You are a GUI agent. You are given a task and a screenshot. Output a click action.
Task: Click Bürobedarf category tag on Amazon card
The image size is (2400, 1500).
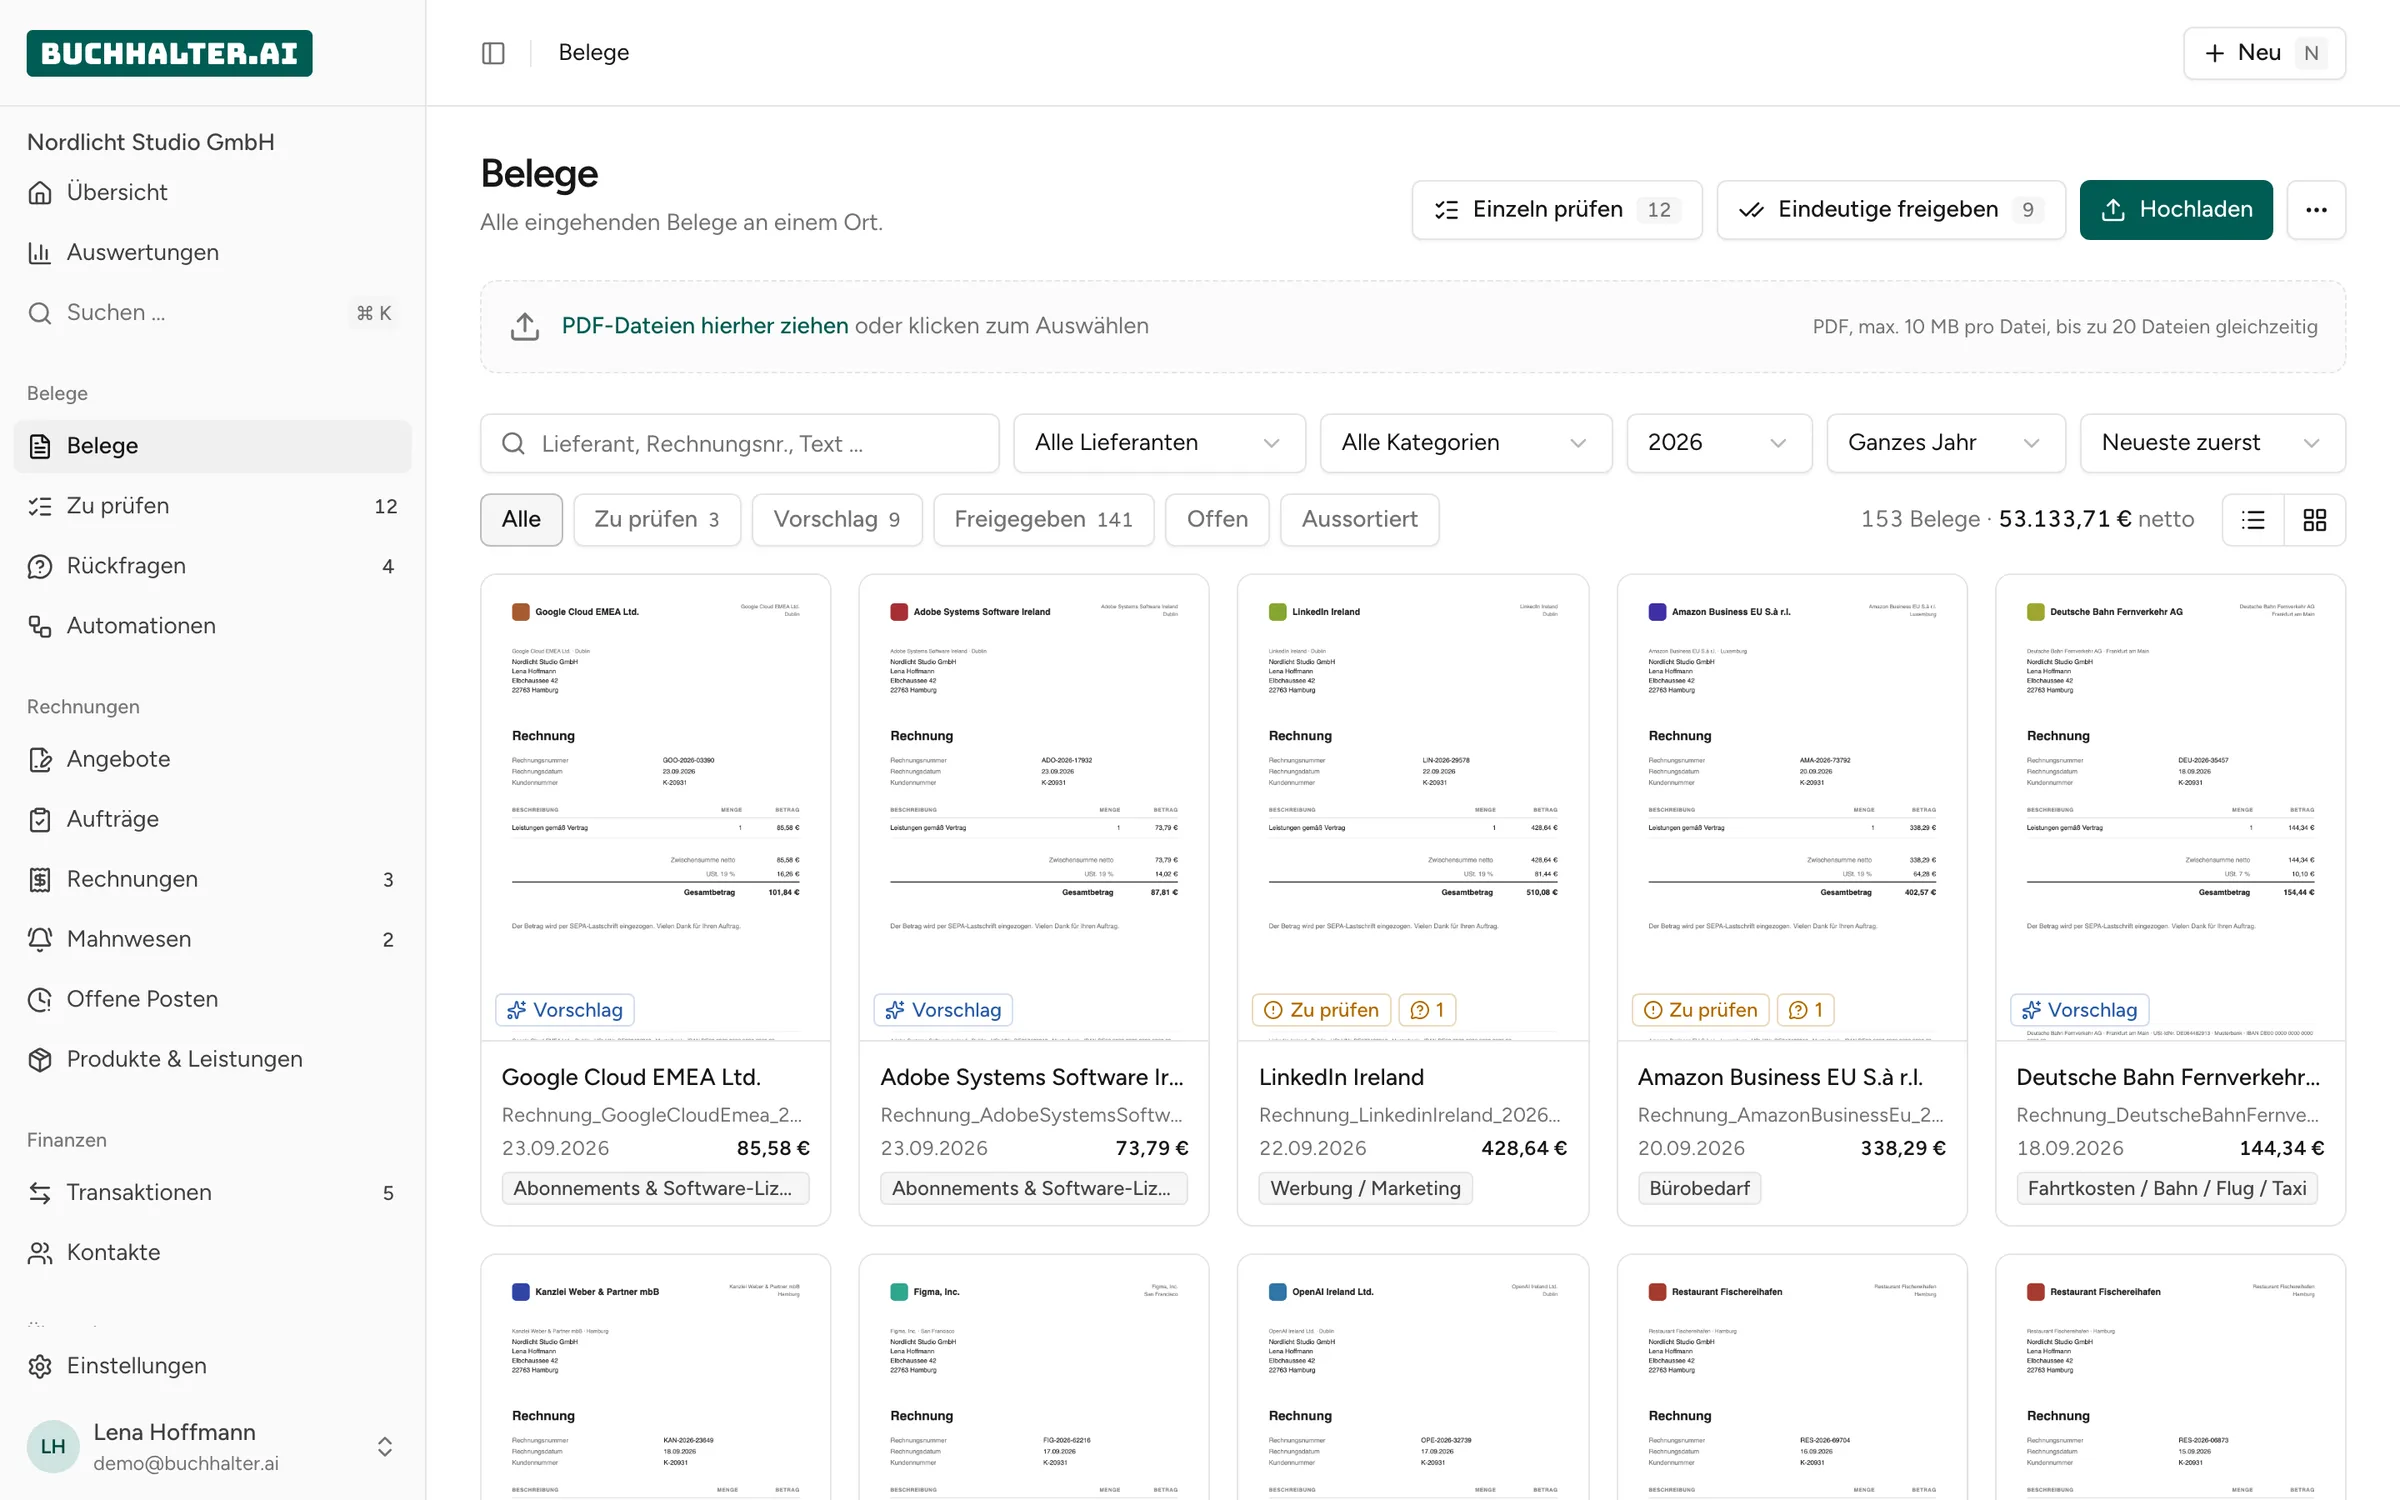(x=1699, y=1188)
